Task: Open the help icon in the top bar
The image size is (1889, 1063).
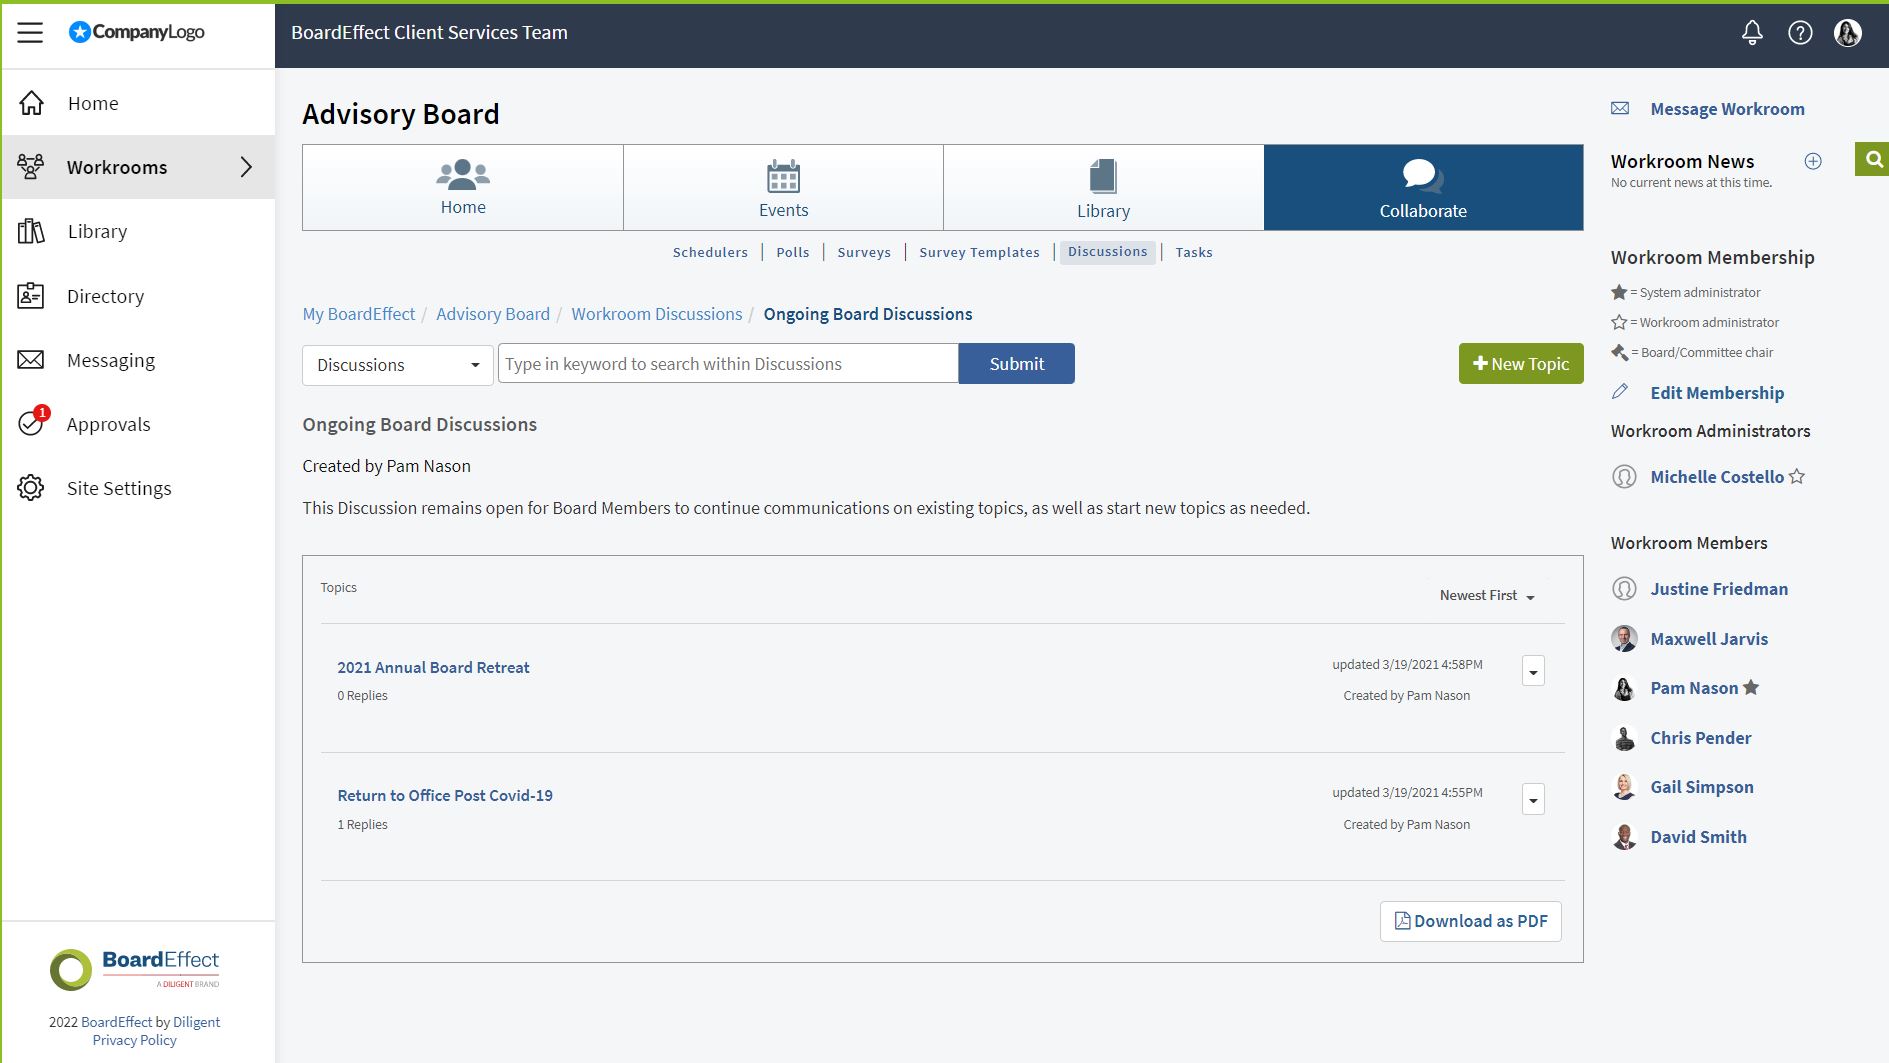Action: (1800, 32)
